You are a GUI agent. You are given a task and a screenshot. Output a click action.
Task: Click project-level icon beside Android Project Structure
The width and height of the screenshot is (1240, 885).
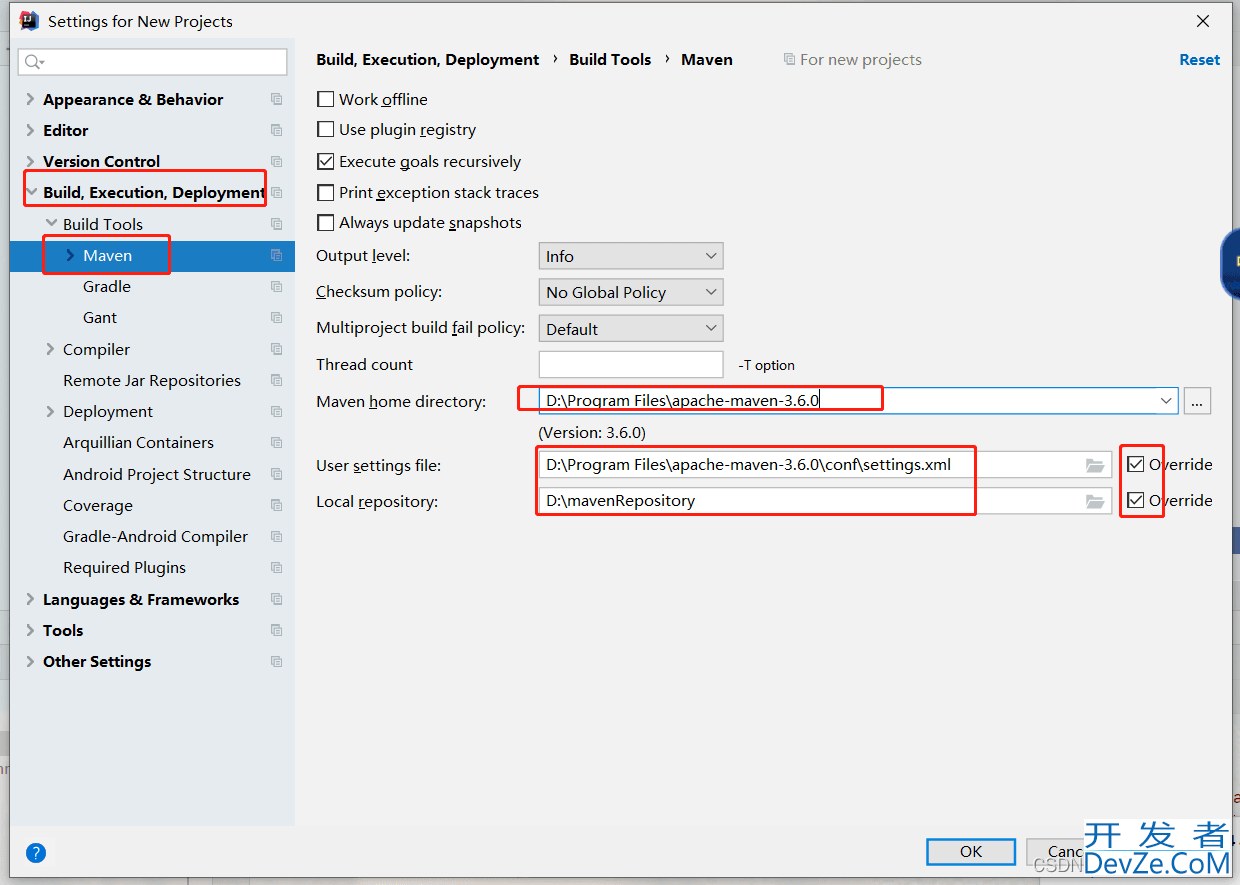click(277, 475)
